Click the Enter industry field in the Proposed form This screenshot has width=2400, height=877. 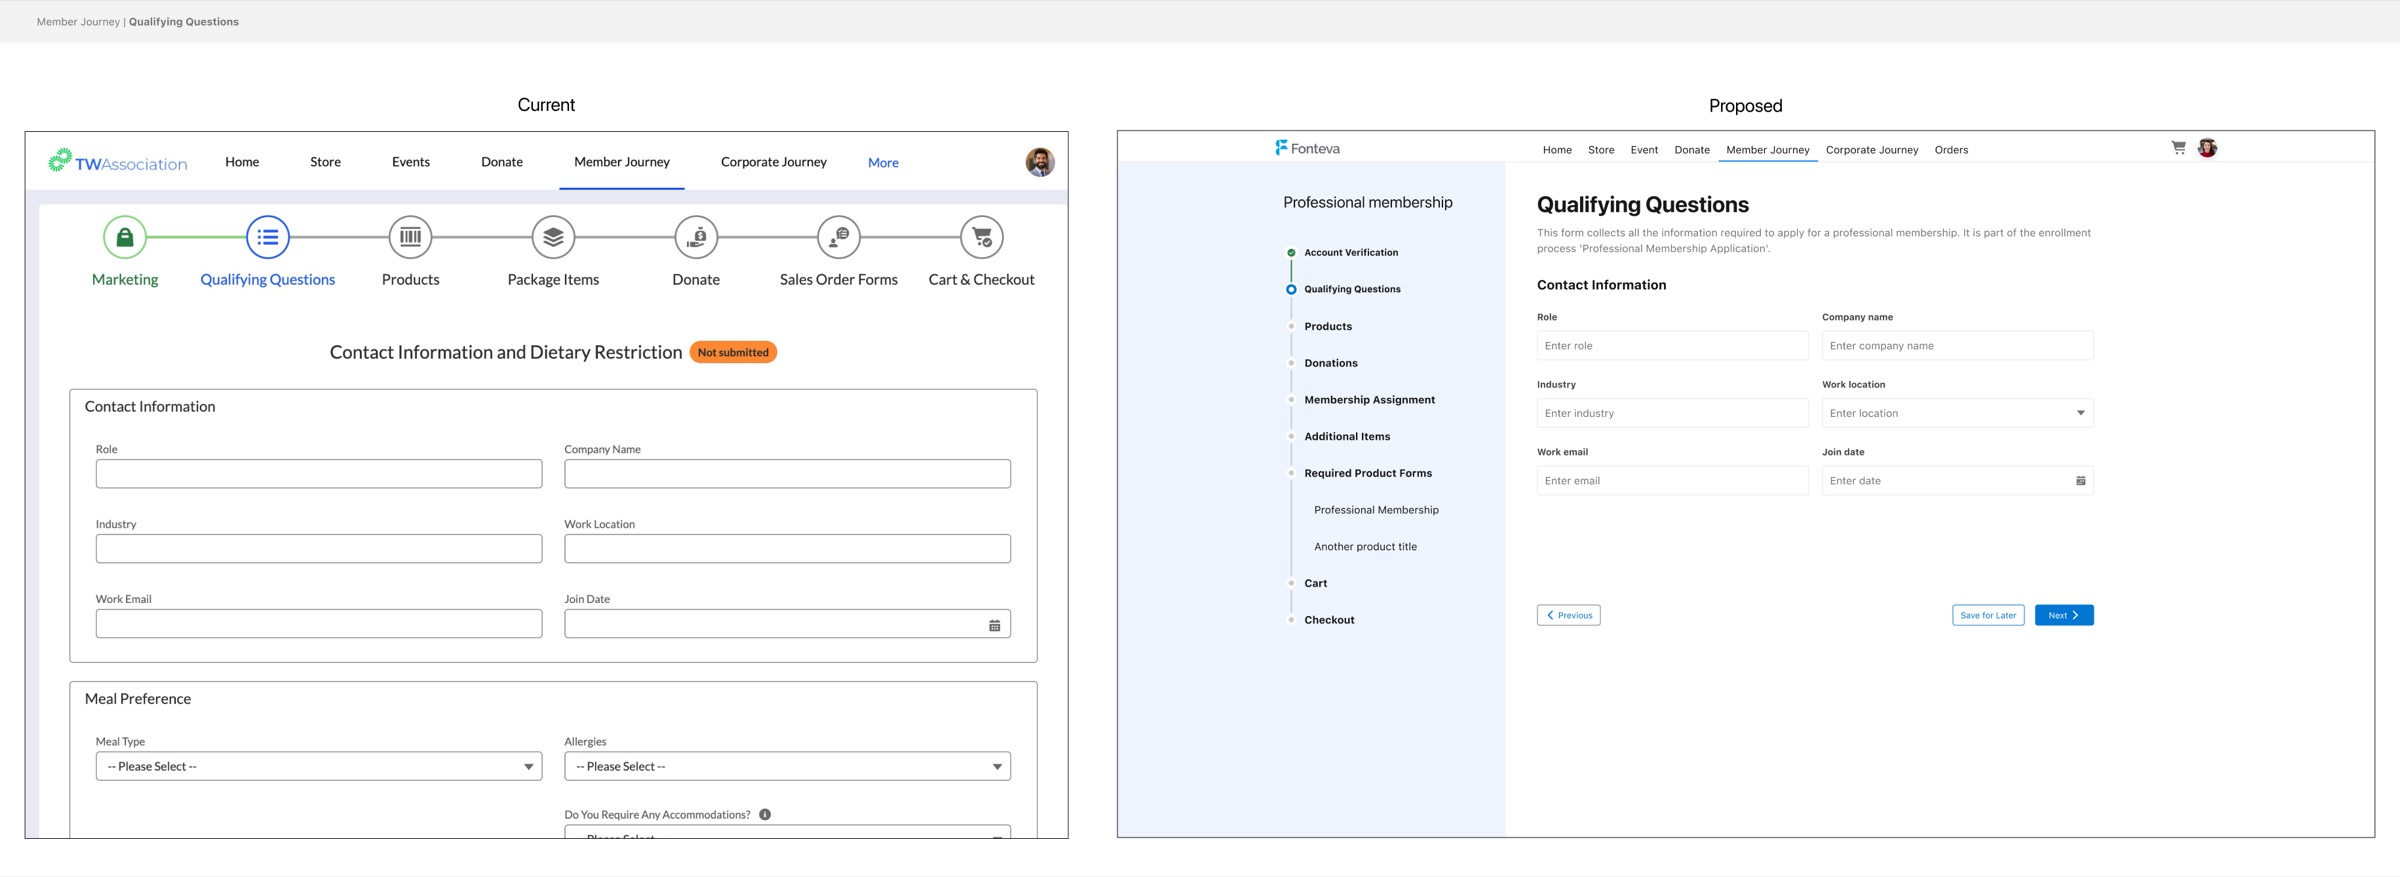[1673, 413]
